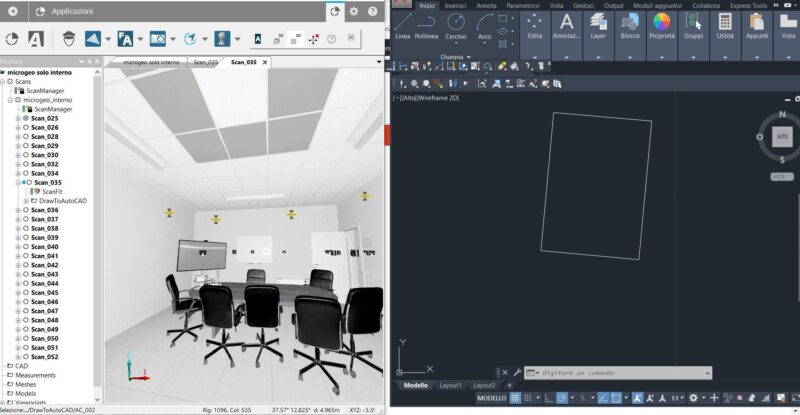Click the Alto view label in viewport controls
800x415 pixels.
[x=409, y=97]
